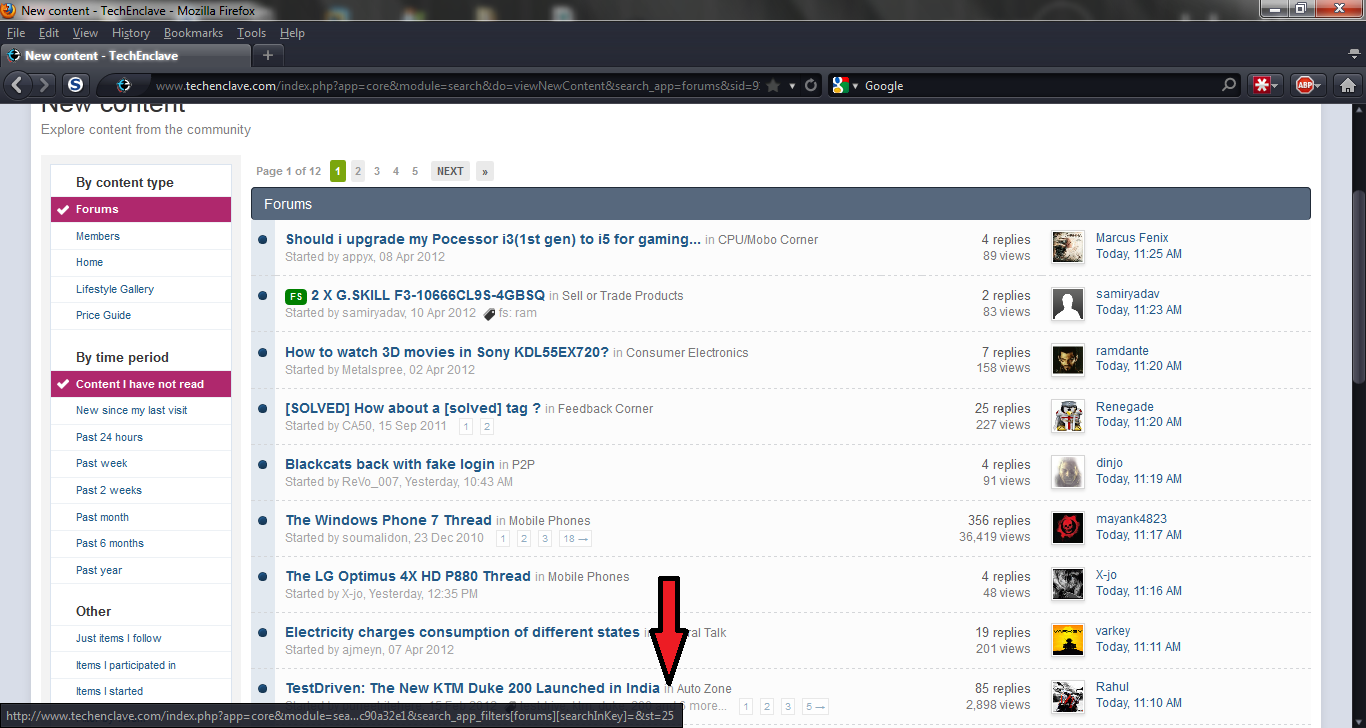Click the magnifier icon in the Google search box
The width and height of the screenshot is (1366, 728).
coord(1229,86)
